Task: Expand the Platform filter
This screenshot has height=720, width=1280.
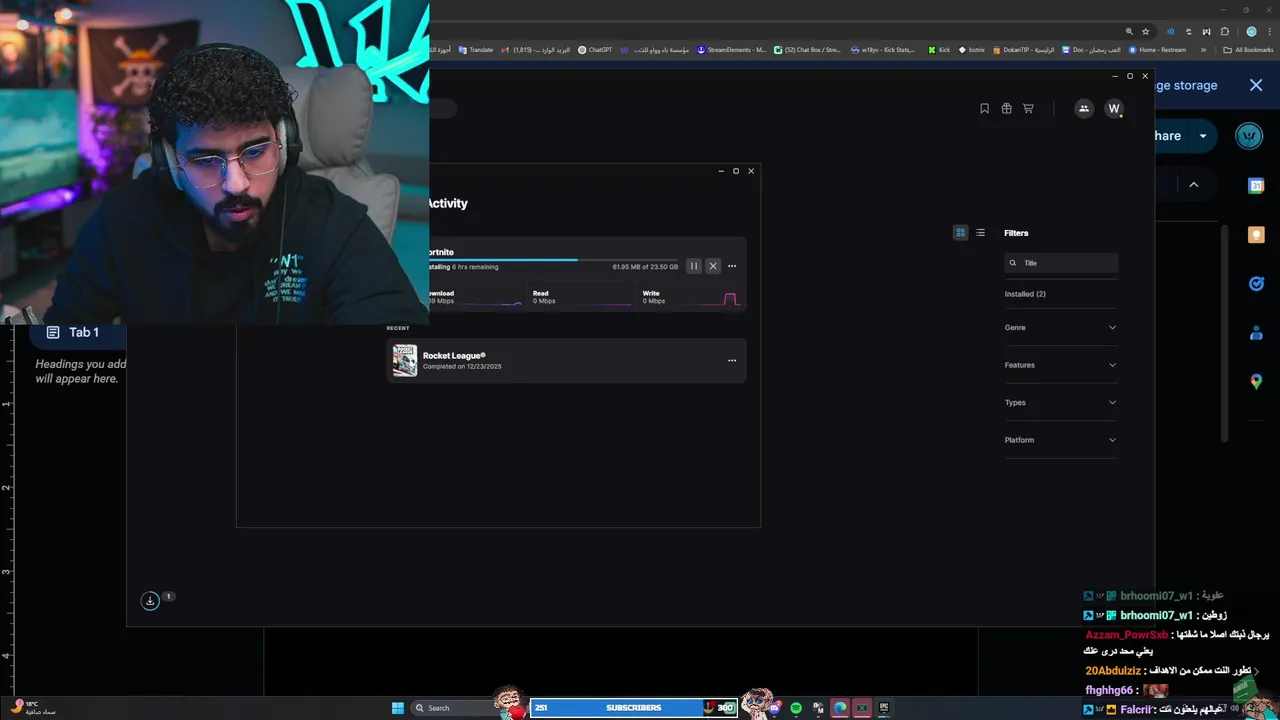Action: pyautogui.click(x=1060, y=440)
